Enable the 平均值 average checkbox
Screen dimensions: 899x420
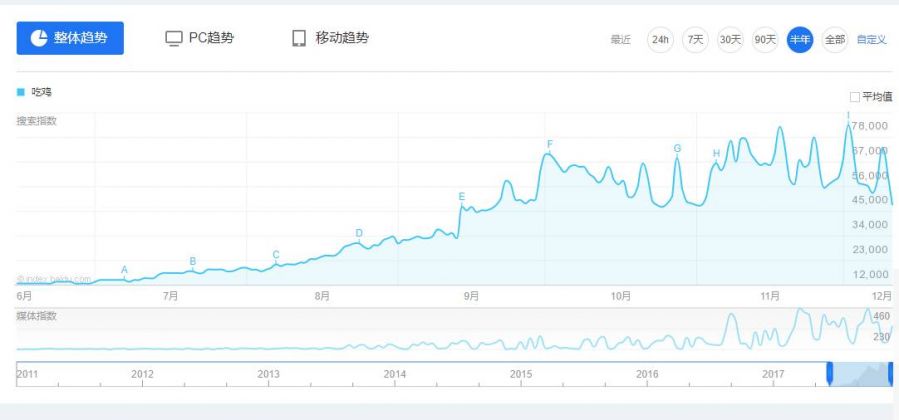point(854,97)
